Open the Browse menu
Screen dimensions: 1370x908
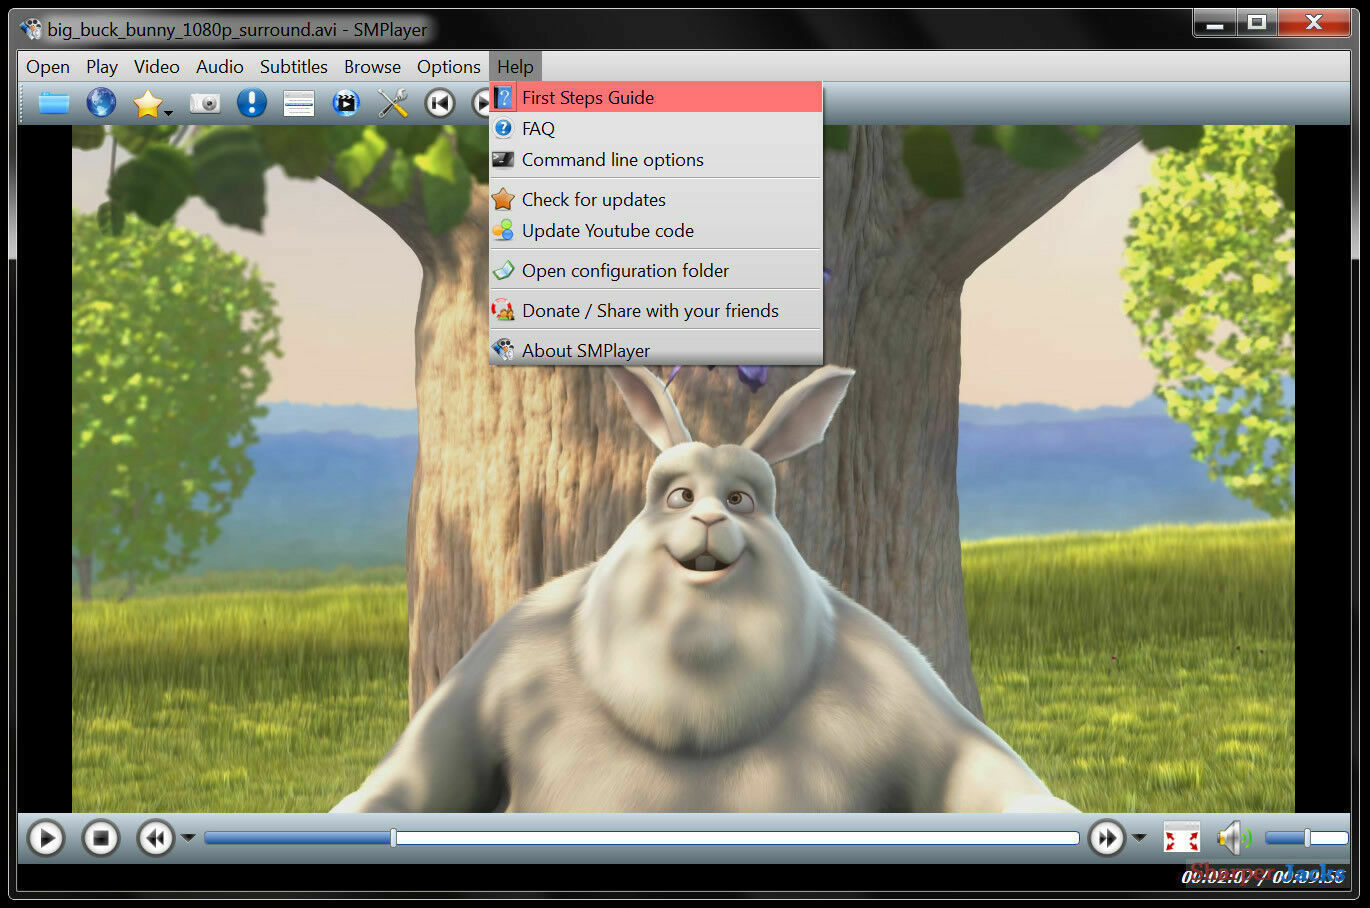pos(372,67)
